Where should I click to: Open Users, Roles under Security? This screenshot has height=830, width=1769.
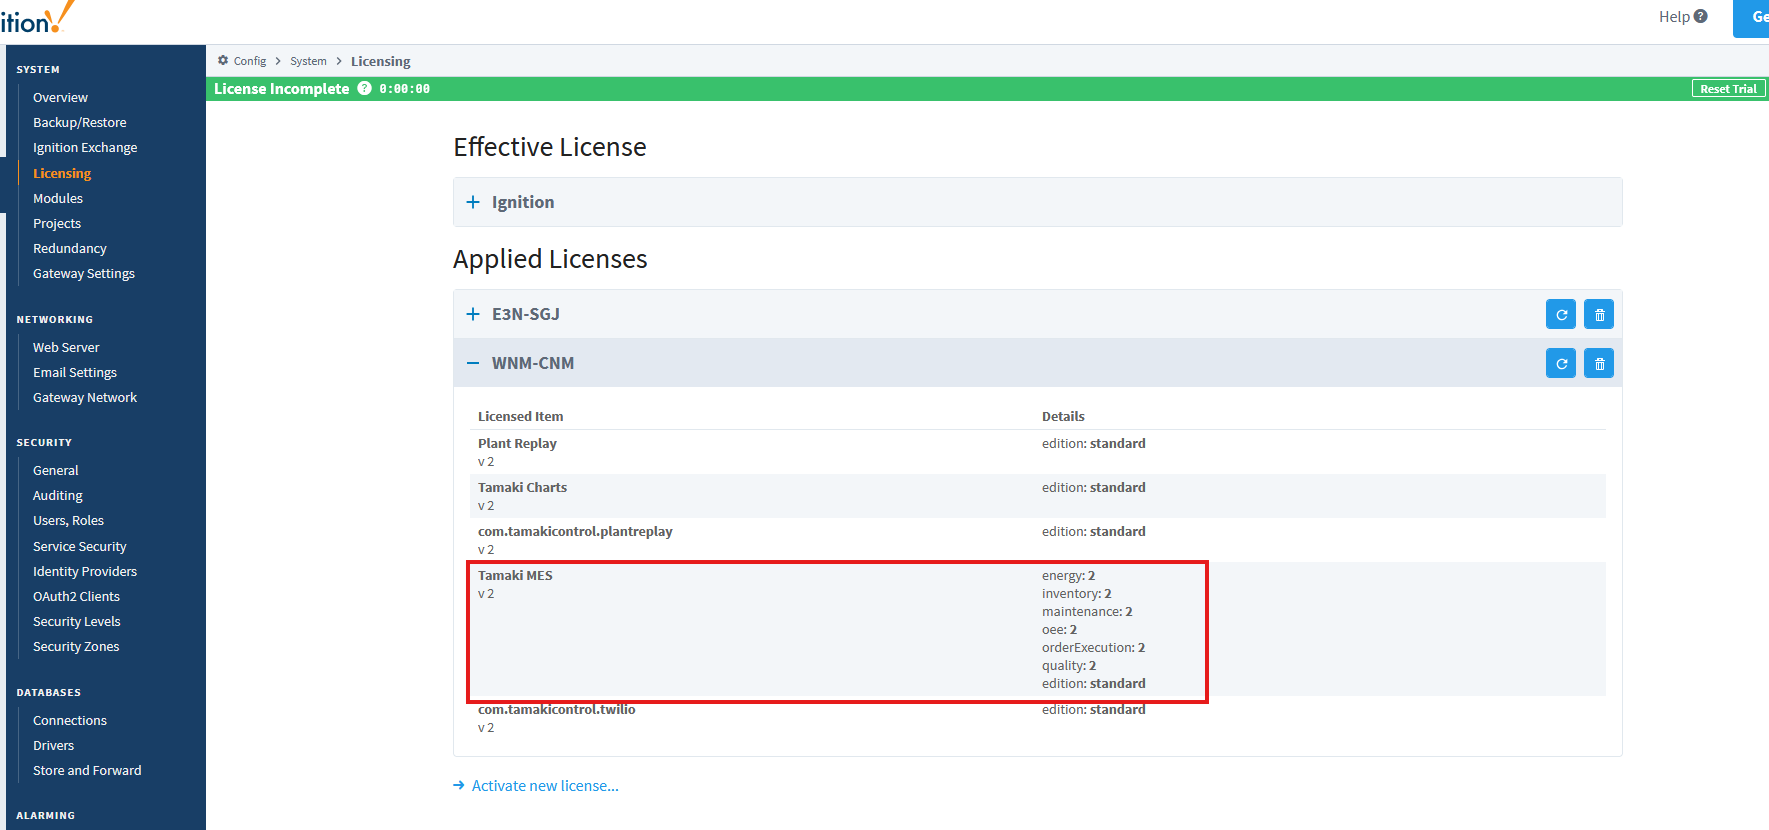point(68,520)
